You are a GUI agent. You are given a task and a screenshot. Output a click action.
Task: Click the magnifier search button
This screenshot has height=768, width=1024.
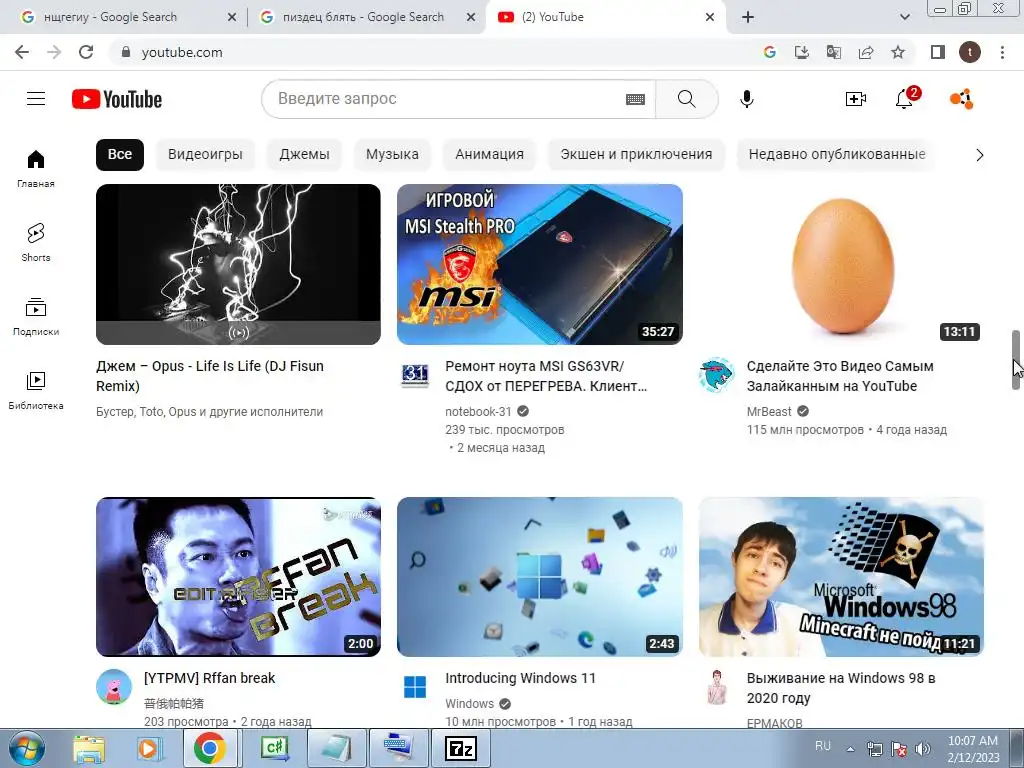tap(686, 99)
